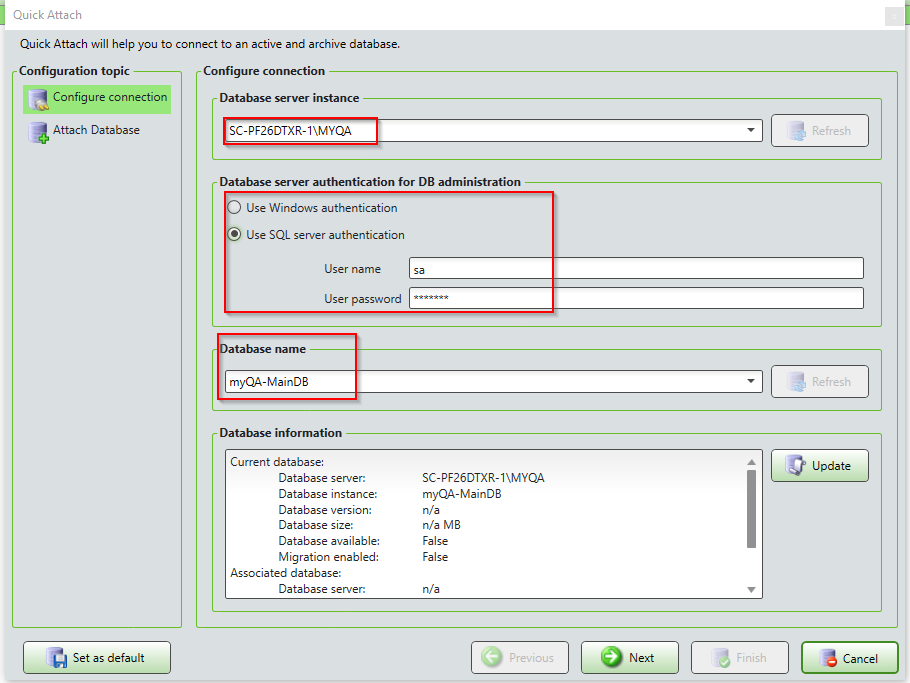
Task: Click the Attach Database icon in sidebar
Action: tap(39, 132)
